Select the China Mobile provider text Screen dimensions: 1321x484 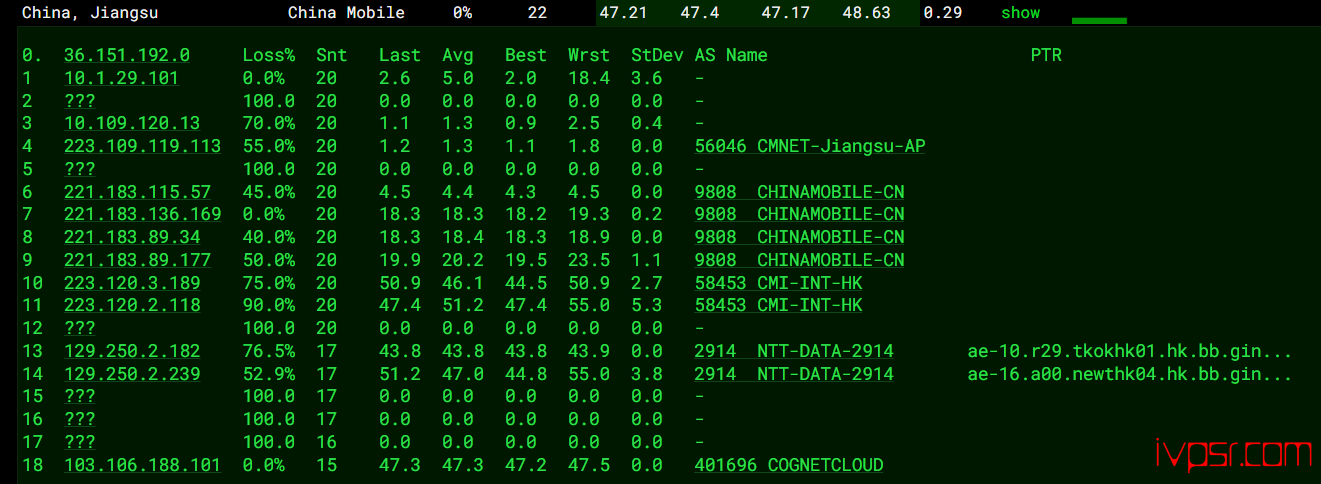(346, 13)
